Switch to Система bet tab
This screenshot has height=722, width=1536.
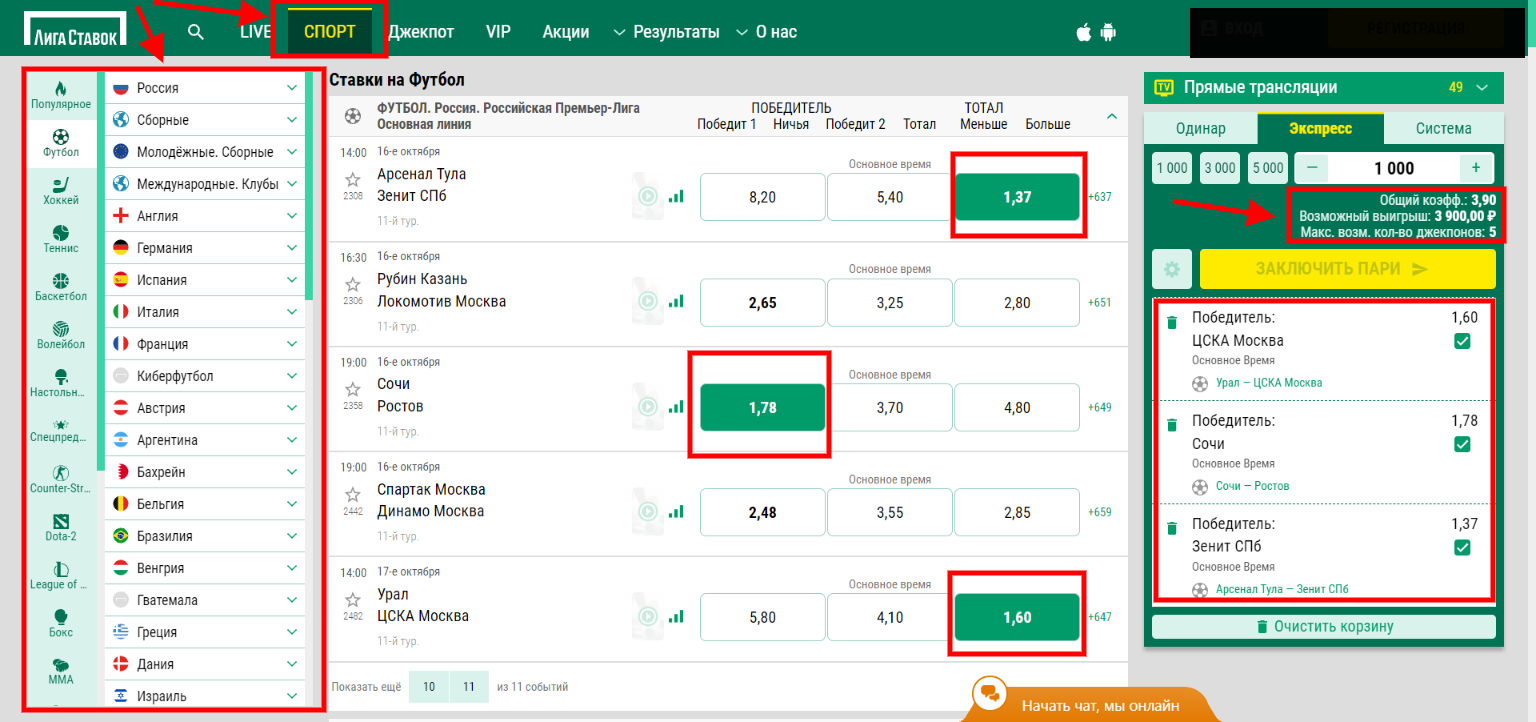click(x=1443, y=128)
